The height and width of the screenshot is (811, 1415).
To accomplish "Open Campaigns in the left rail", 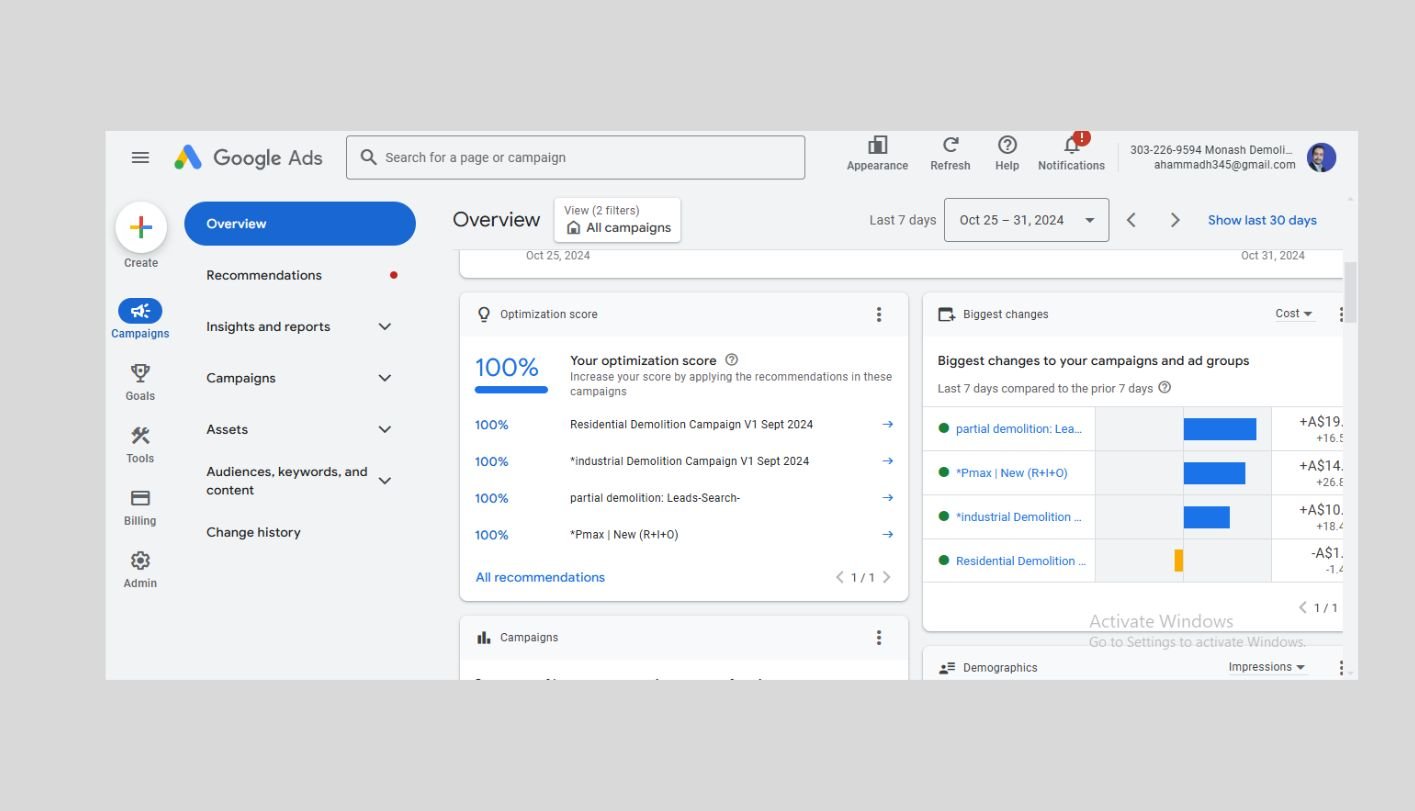I will (140, 319).
